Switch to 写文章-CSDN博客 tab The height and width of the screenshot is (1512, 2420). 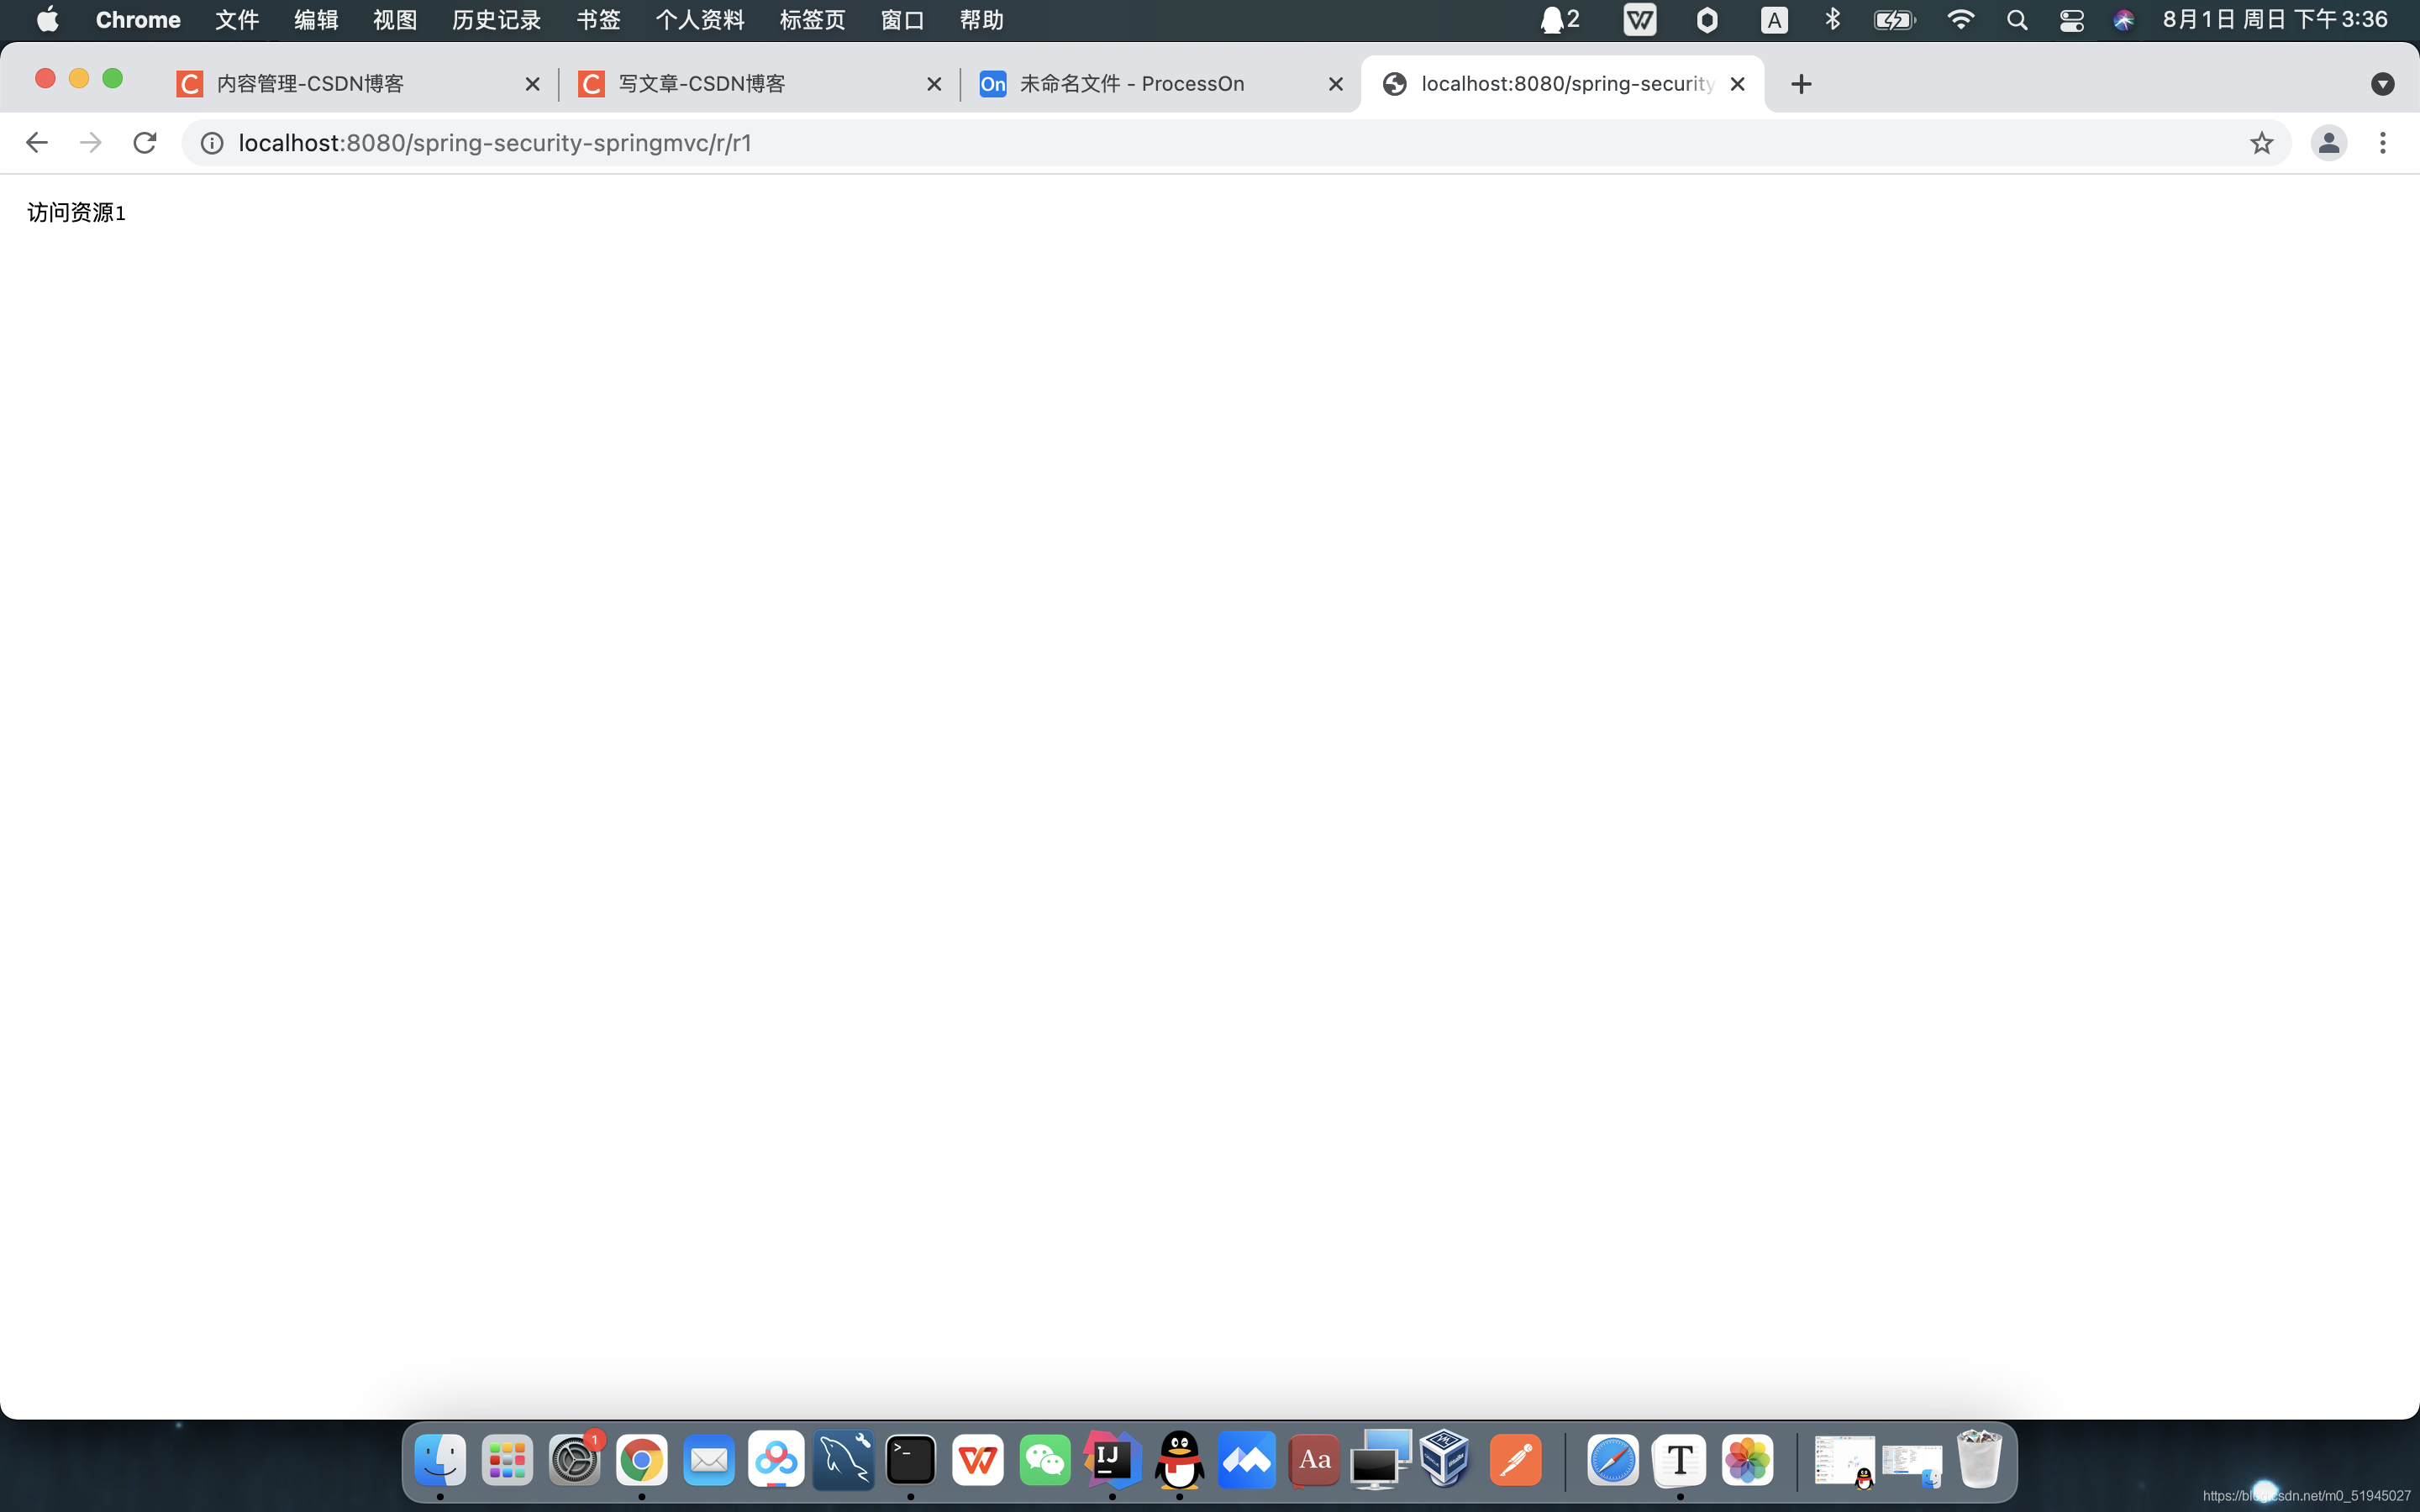tap(702, 84)
